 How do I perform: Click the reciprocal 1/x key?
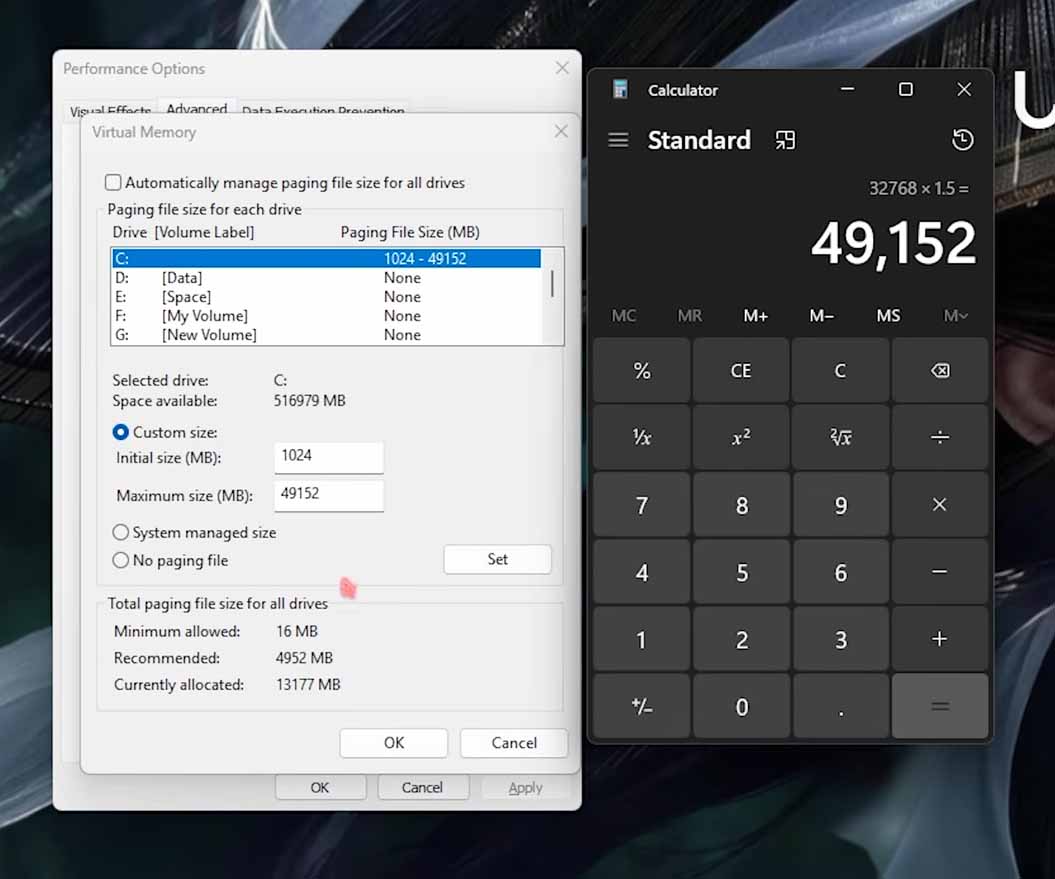tap(642, 437)
